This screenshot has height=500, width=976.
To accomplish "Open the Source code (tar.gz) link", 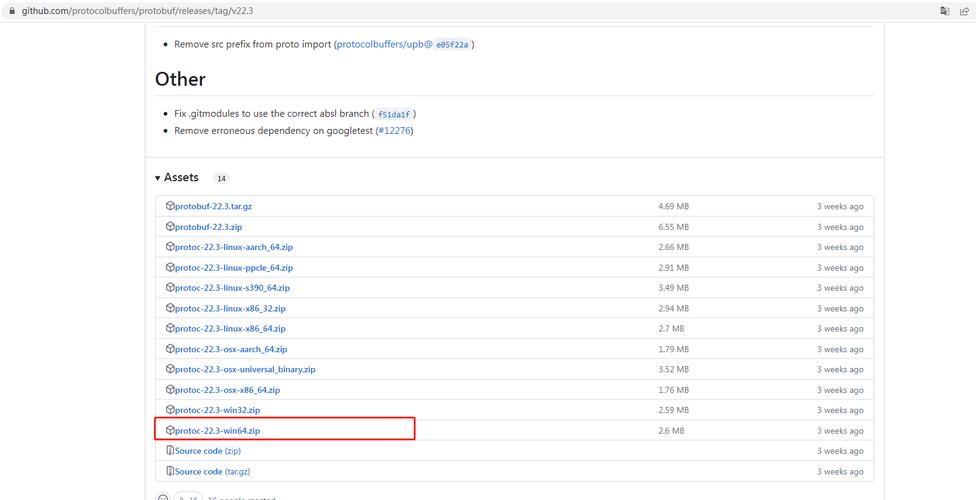I will [213, 472].
